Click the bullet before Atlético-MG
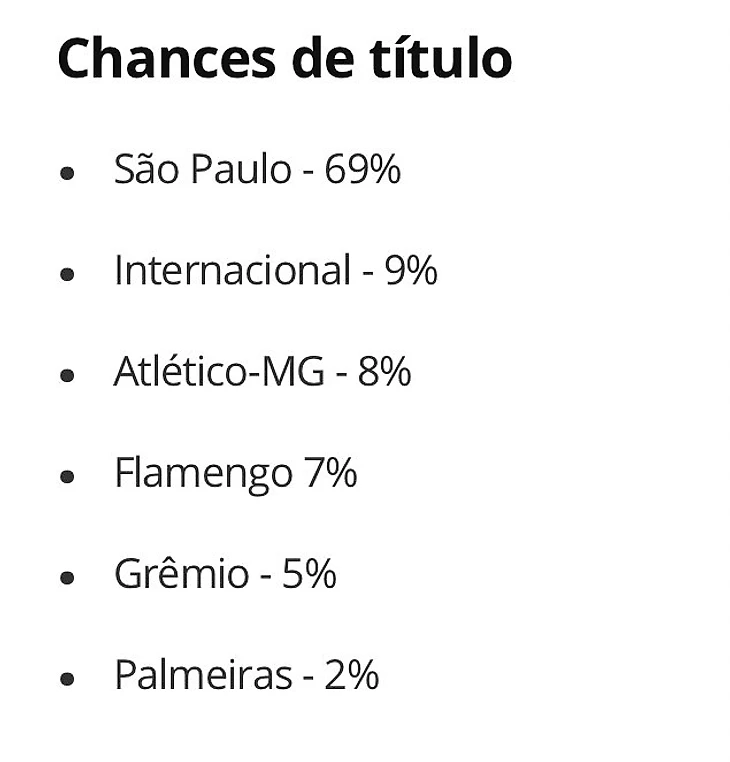Viewport: 730px width, 762px height. coord(68,375)
